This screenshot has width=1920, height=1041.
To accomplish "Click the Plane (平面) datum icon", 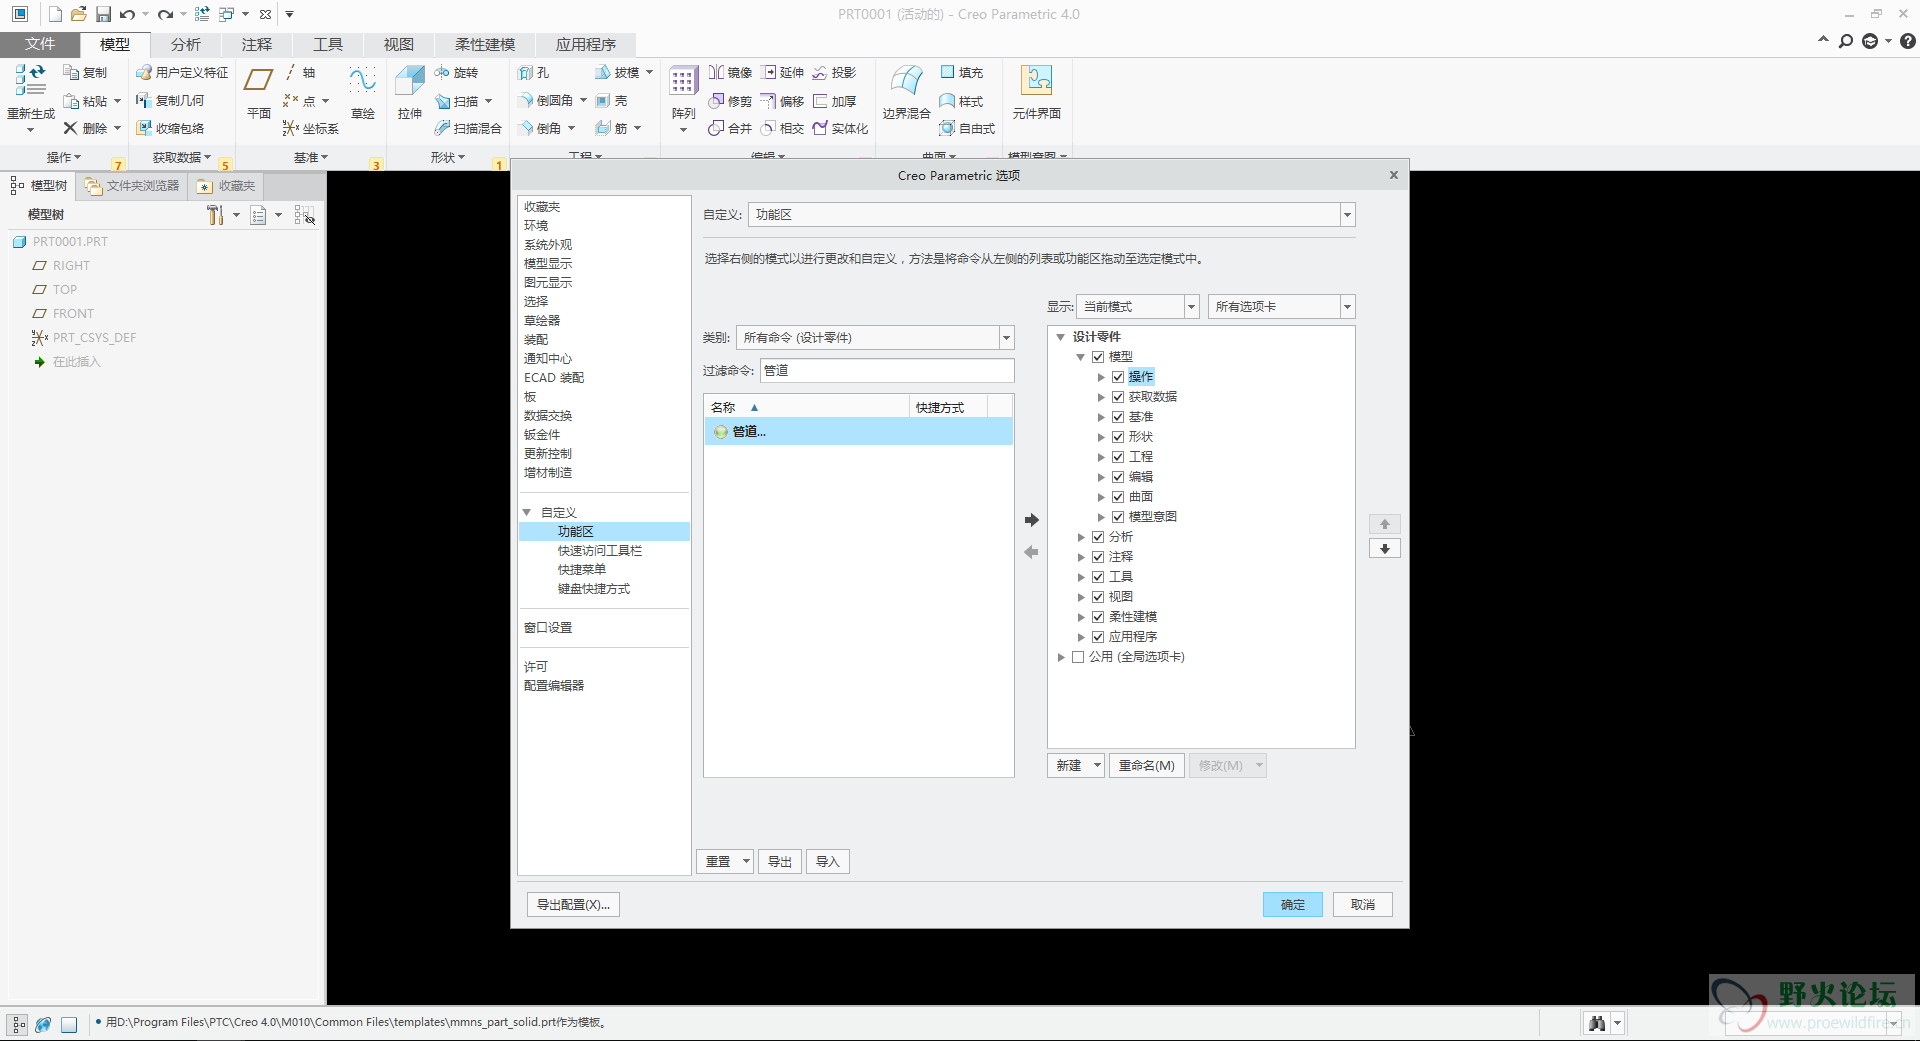I will 258,82.
